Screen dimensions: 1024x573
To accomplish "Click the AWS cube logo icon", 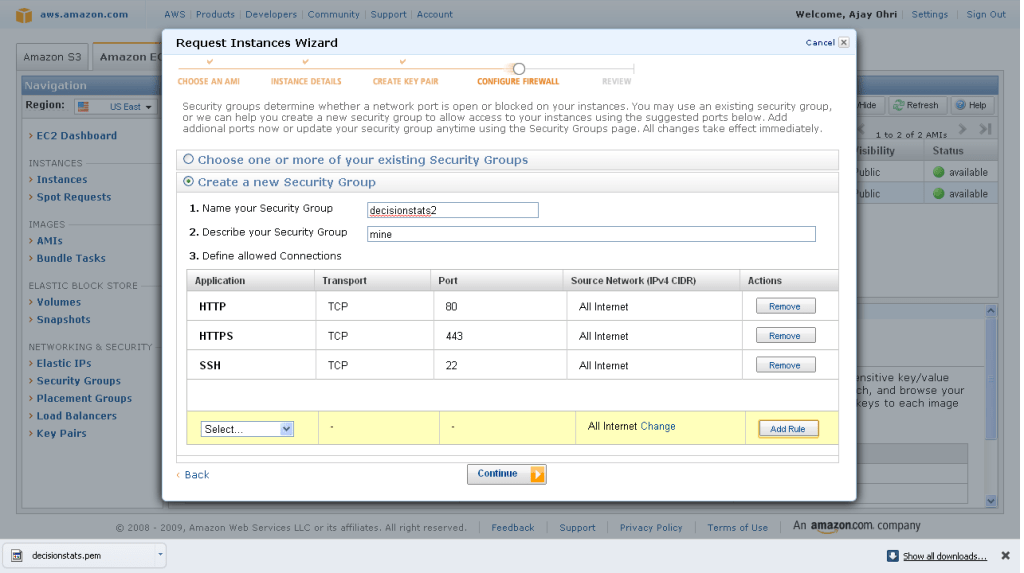I will 23,15.
